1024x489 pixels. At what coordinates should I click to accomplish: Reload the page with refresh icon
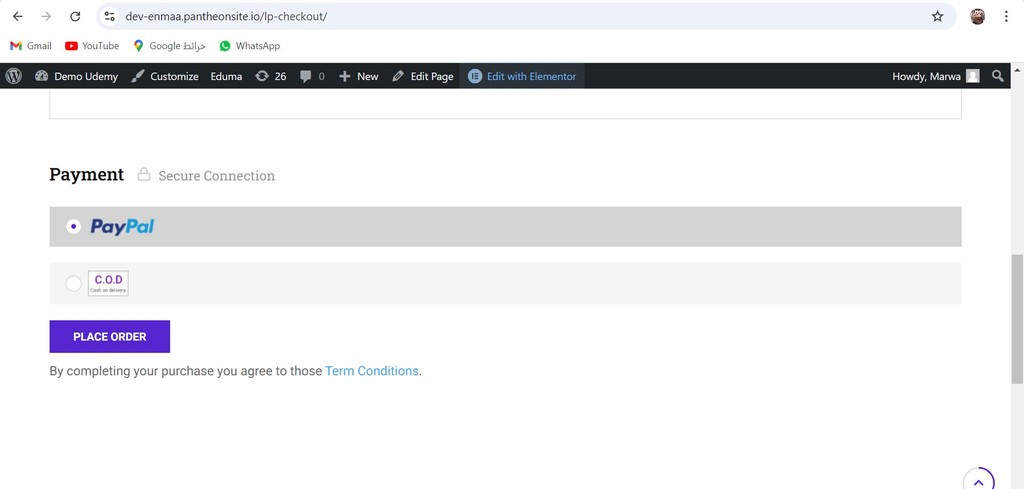click(x=75, y=16)
